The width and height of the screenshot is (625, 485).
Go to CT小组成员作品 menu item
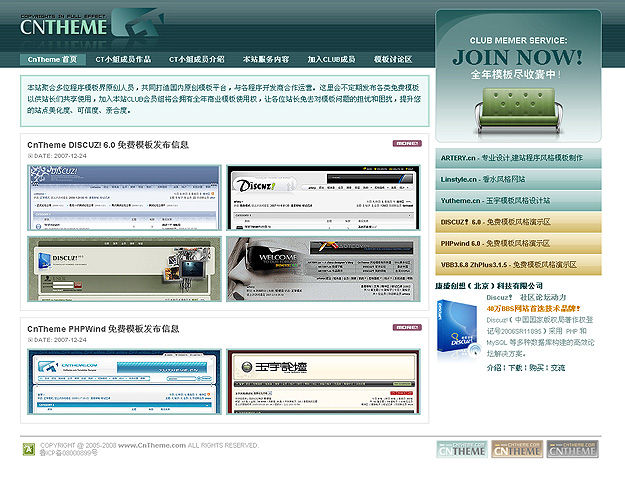(x=124, y=60)
